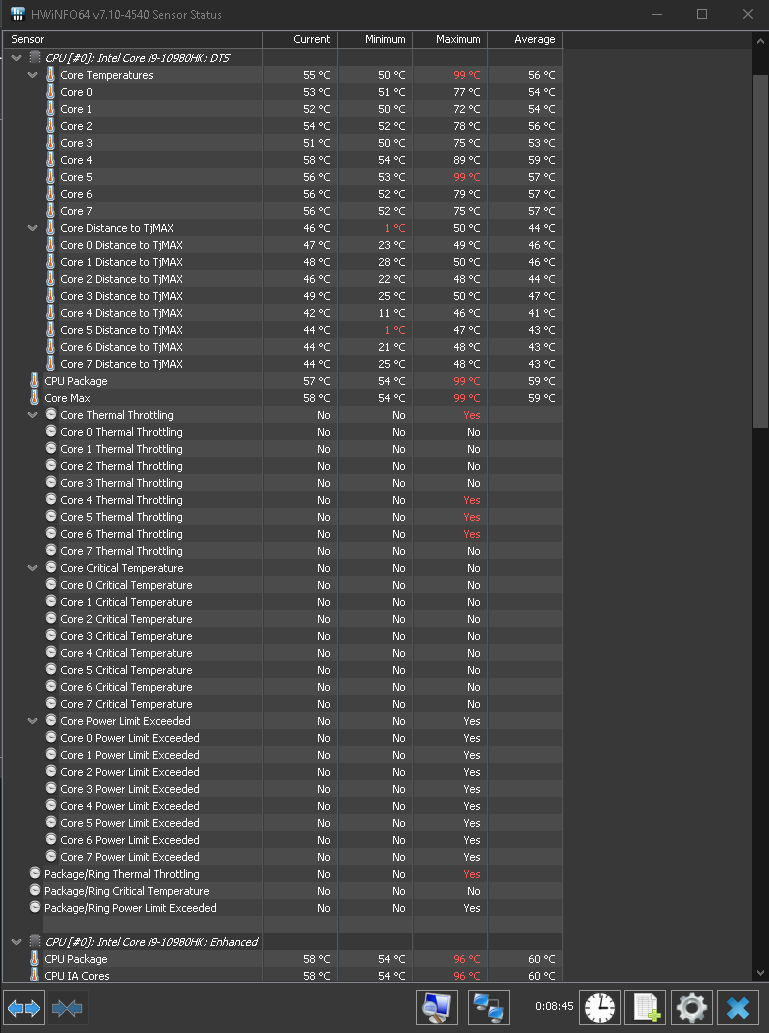Collapse the Core Power Limit Exceeded group
Viewport: 769px width, 1033px height.
(x=32, y=721)
